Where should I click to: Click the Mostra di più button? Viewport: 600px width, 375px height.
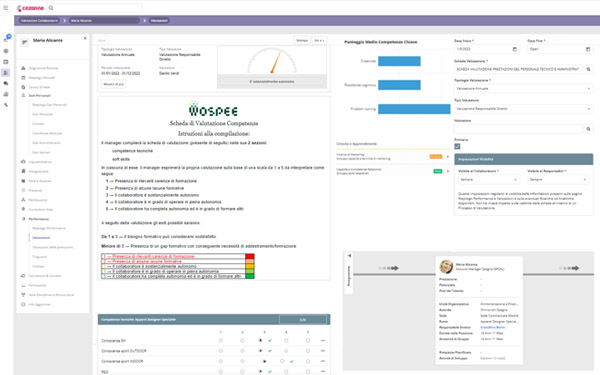pos(114,84)
